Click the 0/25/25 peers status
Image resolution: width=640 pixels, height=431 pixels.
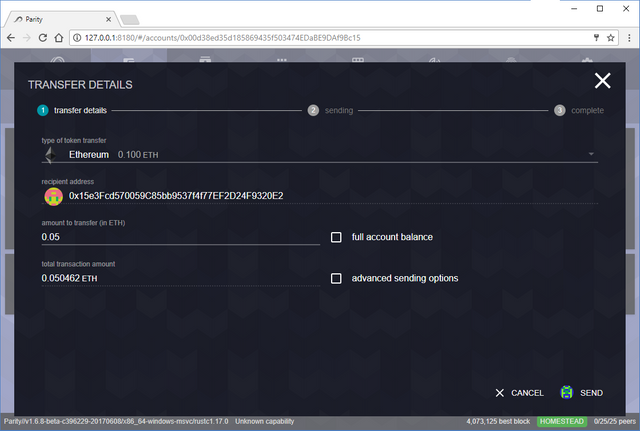615,421
